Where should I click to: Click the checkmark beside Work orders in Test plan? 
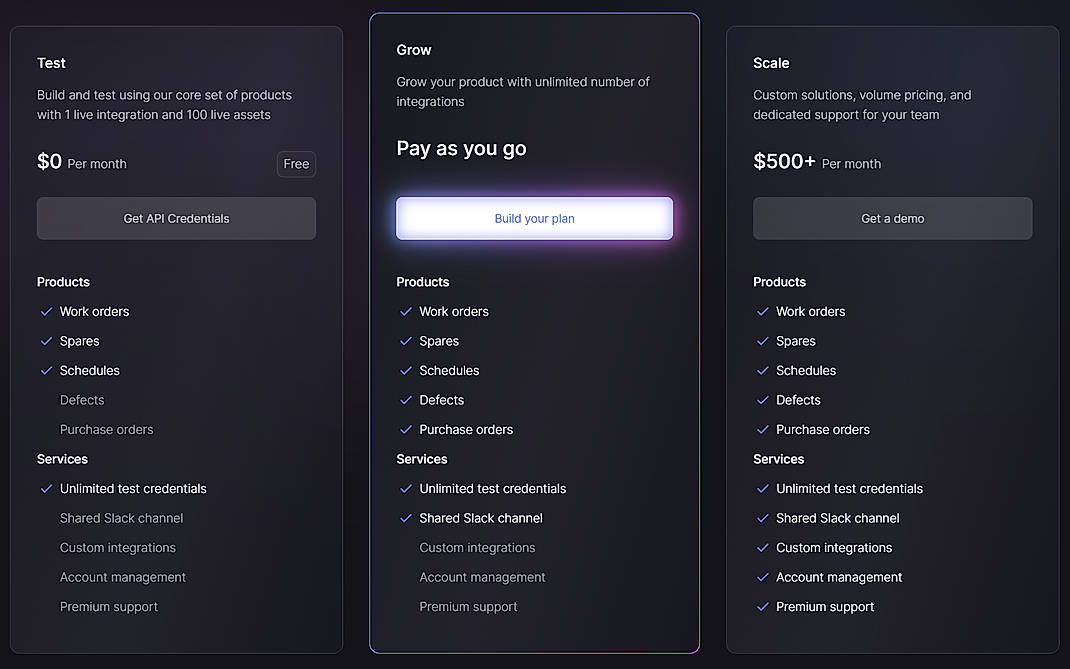click(x=46, y=312)
